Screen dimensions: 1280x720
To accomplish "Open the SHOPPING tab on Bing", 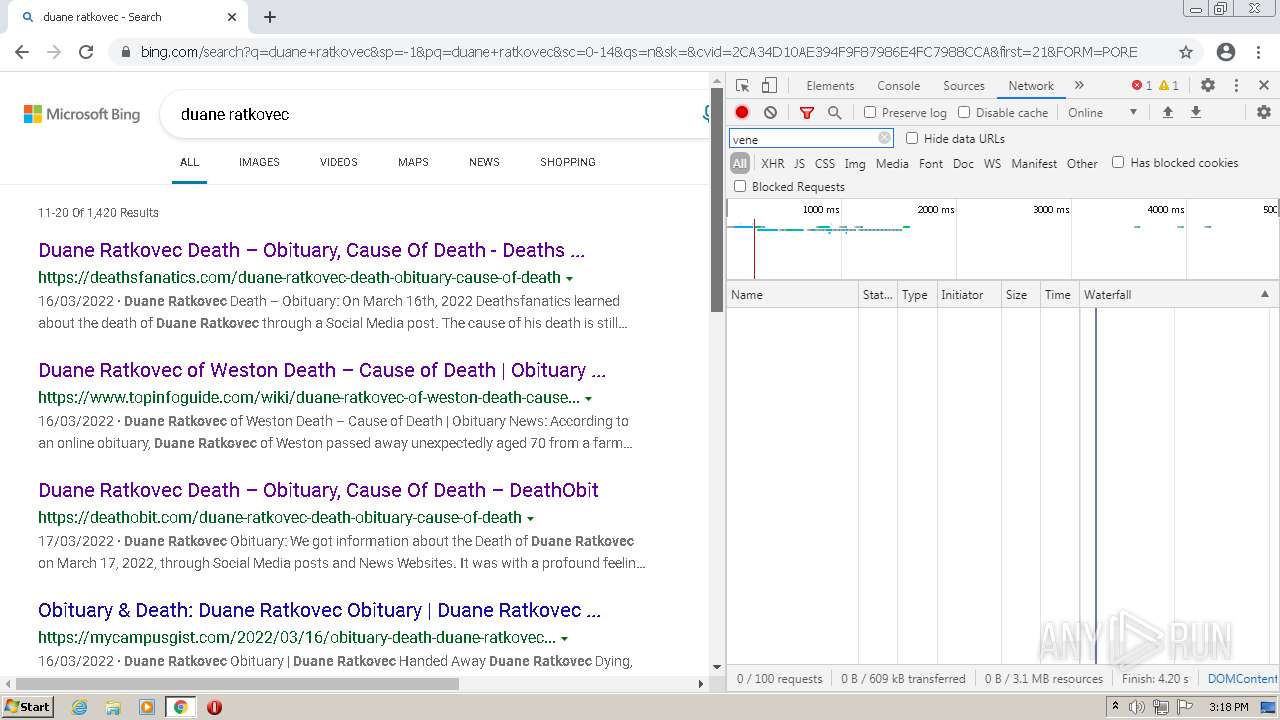I will click(568, 162).
